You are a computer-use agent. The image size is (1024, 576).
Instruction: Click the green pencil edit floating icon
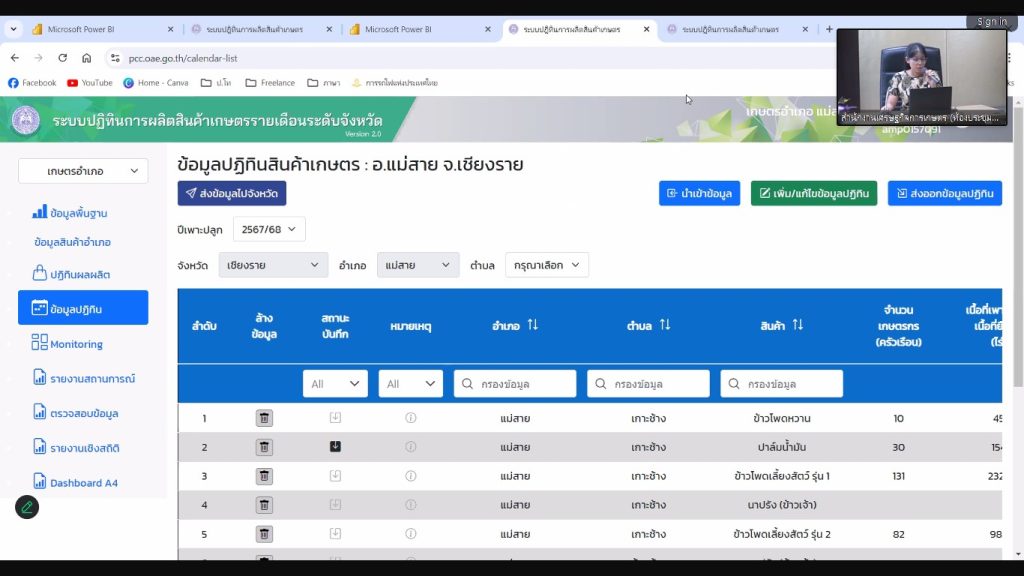coord(27,507)
